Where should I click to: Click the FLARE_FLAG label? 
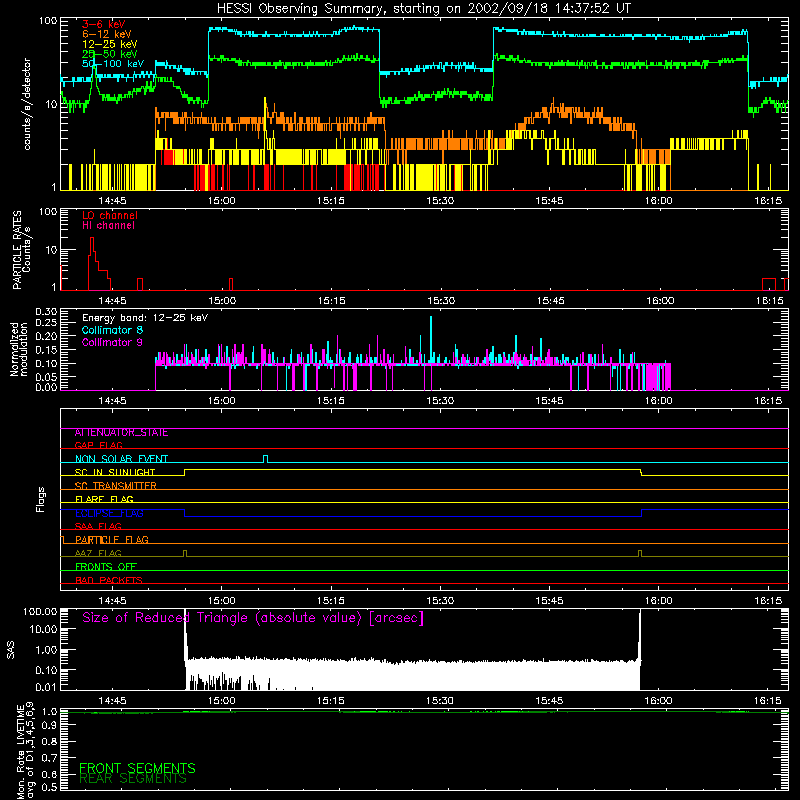(104, 499)
